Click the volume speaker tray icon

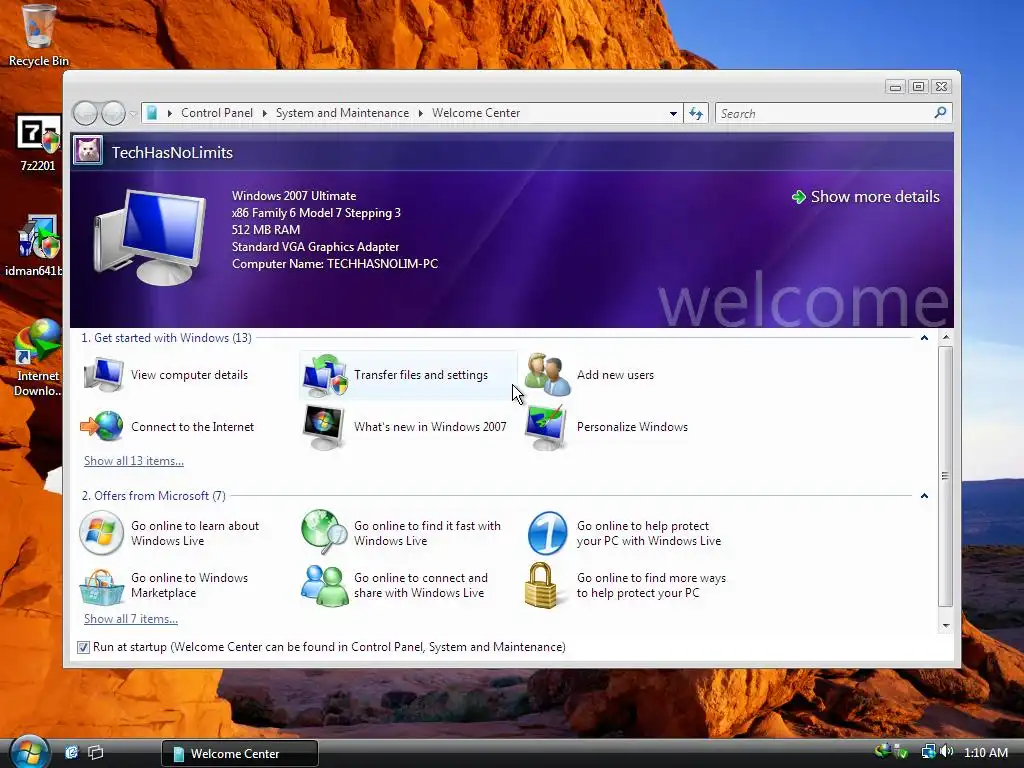(947, 752)
